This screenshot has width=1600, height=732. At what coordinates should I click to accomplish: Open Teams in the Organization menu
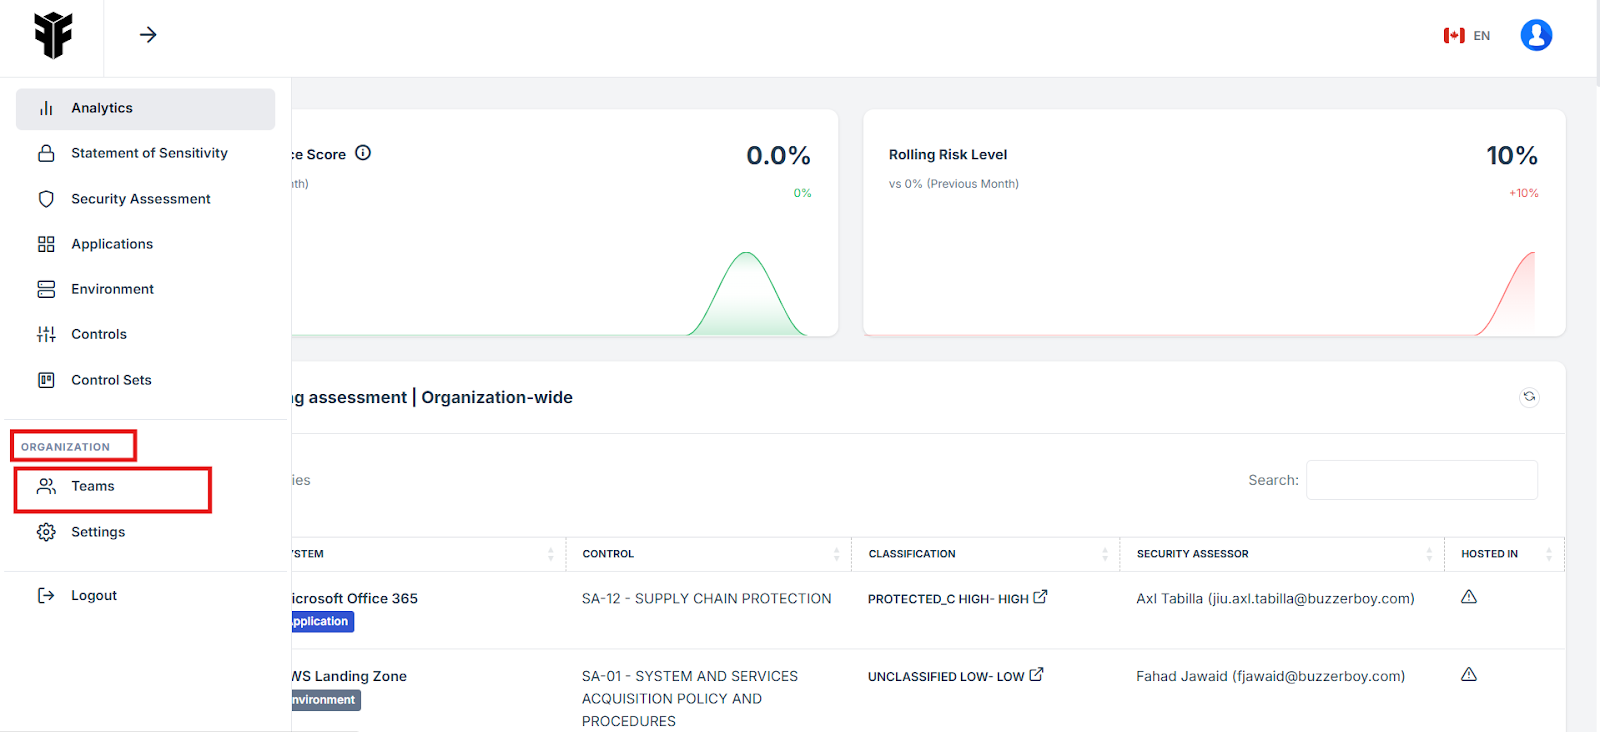point(93,487)
